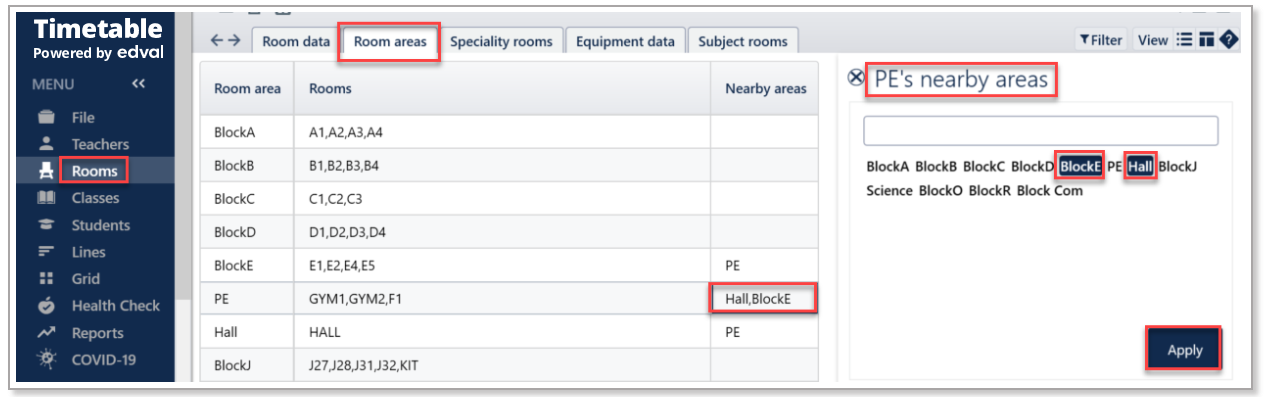Open the help diamond icon
Image resolution: width=1265 pixels, height=397 pixels.
tap(1229, 40)
